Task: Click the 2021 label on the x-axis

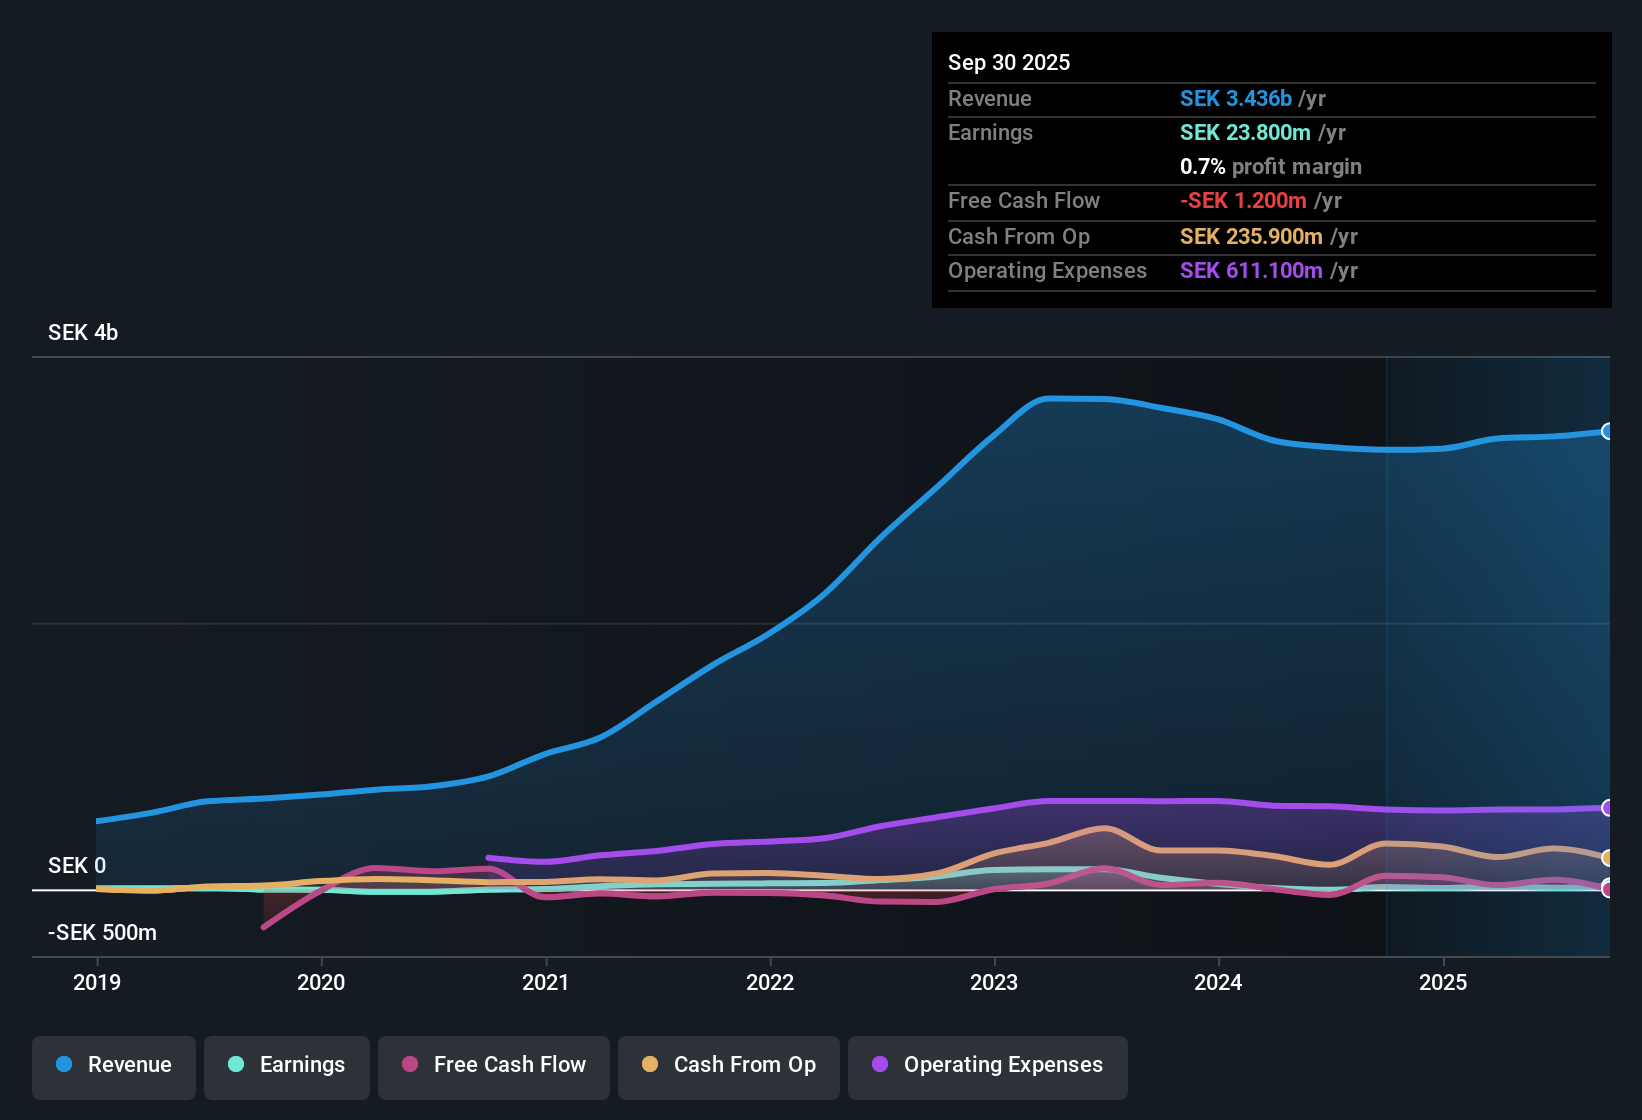Action: [546, 983]
